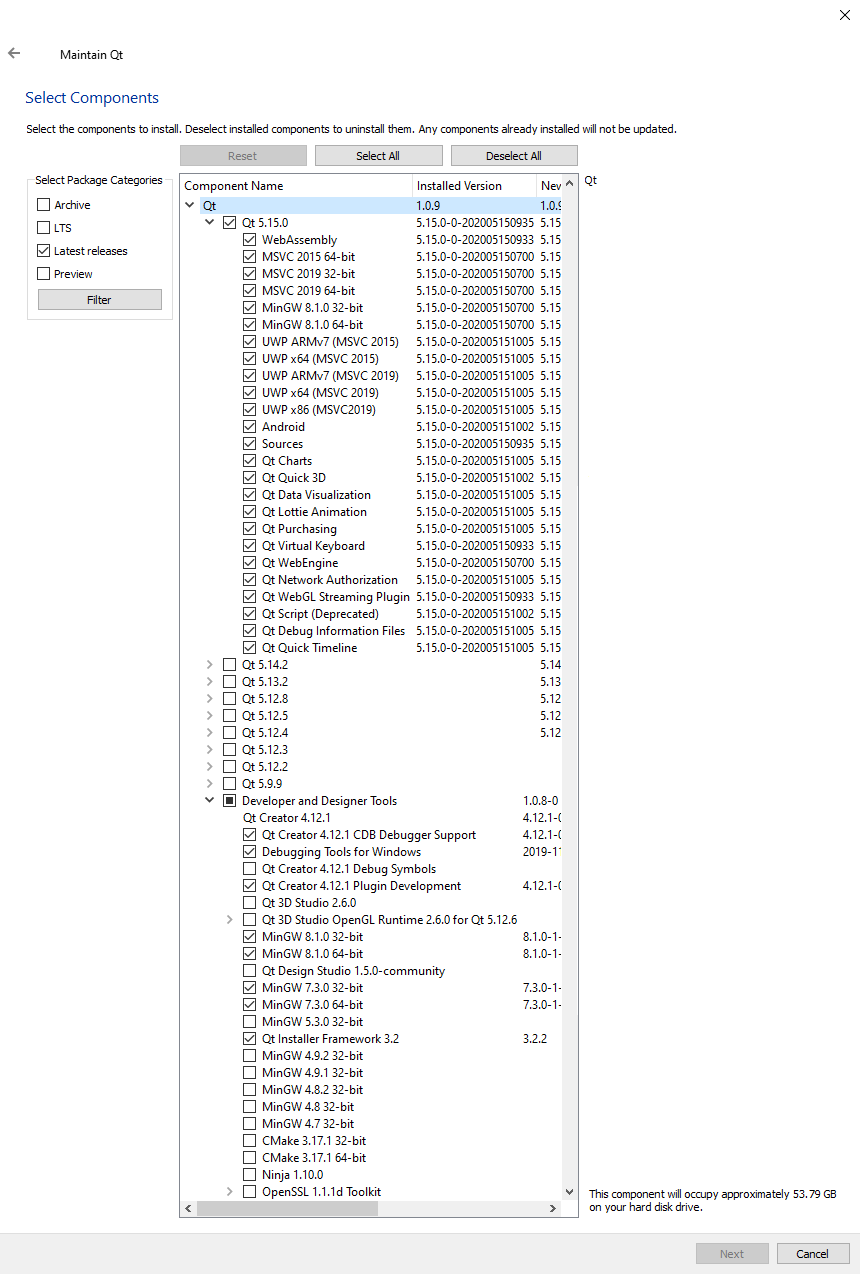Screen dimensions: 861x1274
Task: Enable the LTS category checkbox
Action: [x=43, y=227]
